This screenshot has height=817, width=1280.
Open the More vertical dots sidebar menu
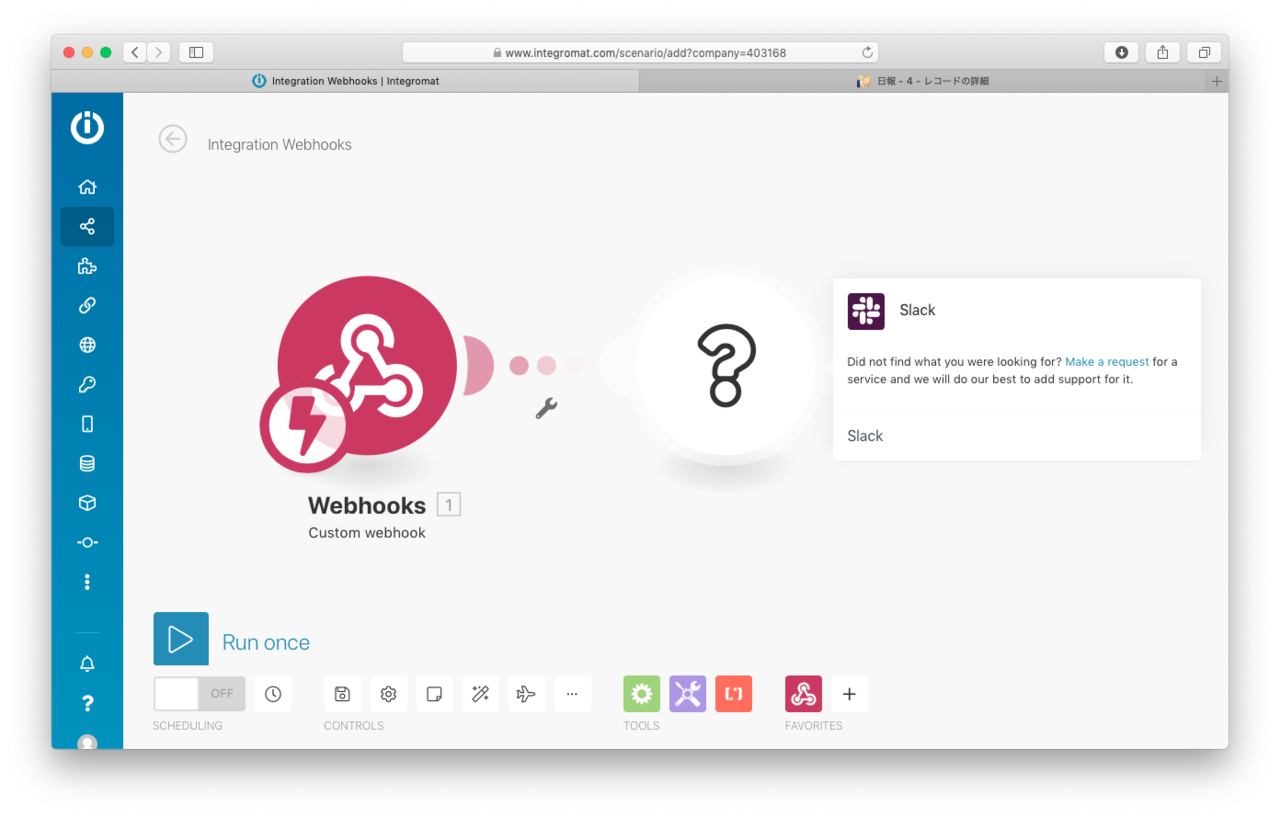tap(87, 582)
